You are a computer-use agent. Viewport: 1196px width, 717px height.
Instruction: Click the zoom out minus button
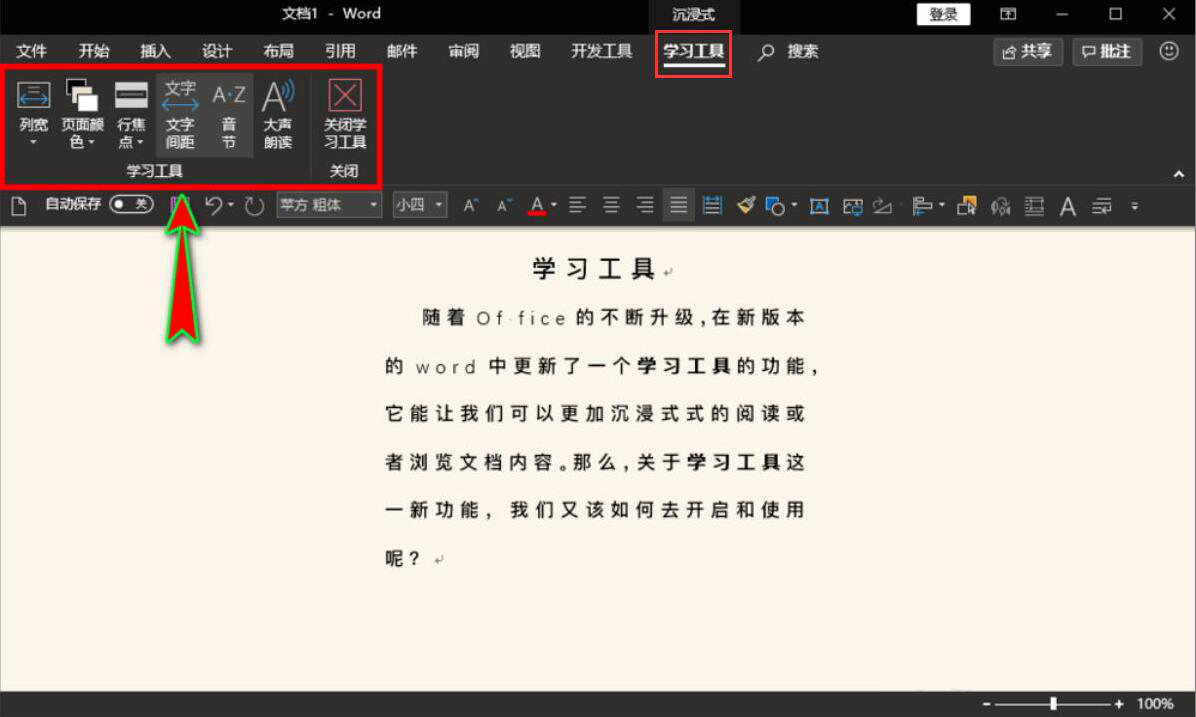coord(986,703)
